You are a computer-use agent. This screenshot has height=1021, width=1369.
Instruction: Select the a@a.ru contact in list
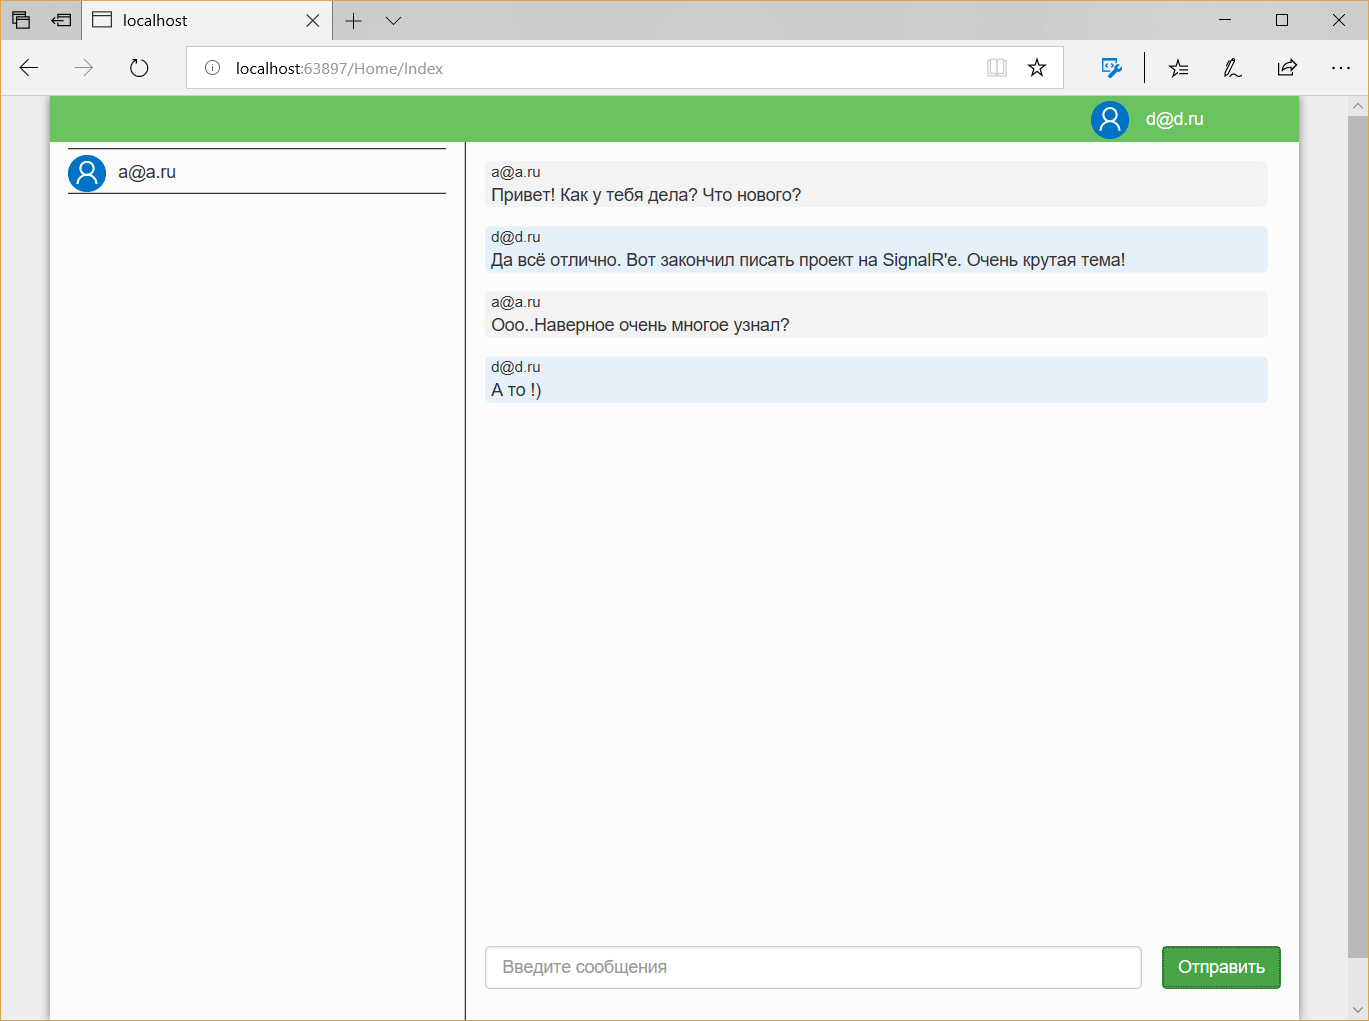point(257,172)
